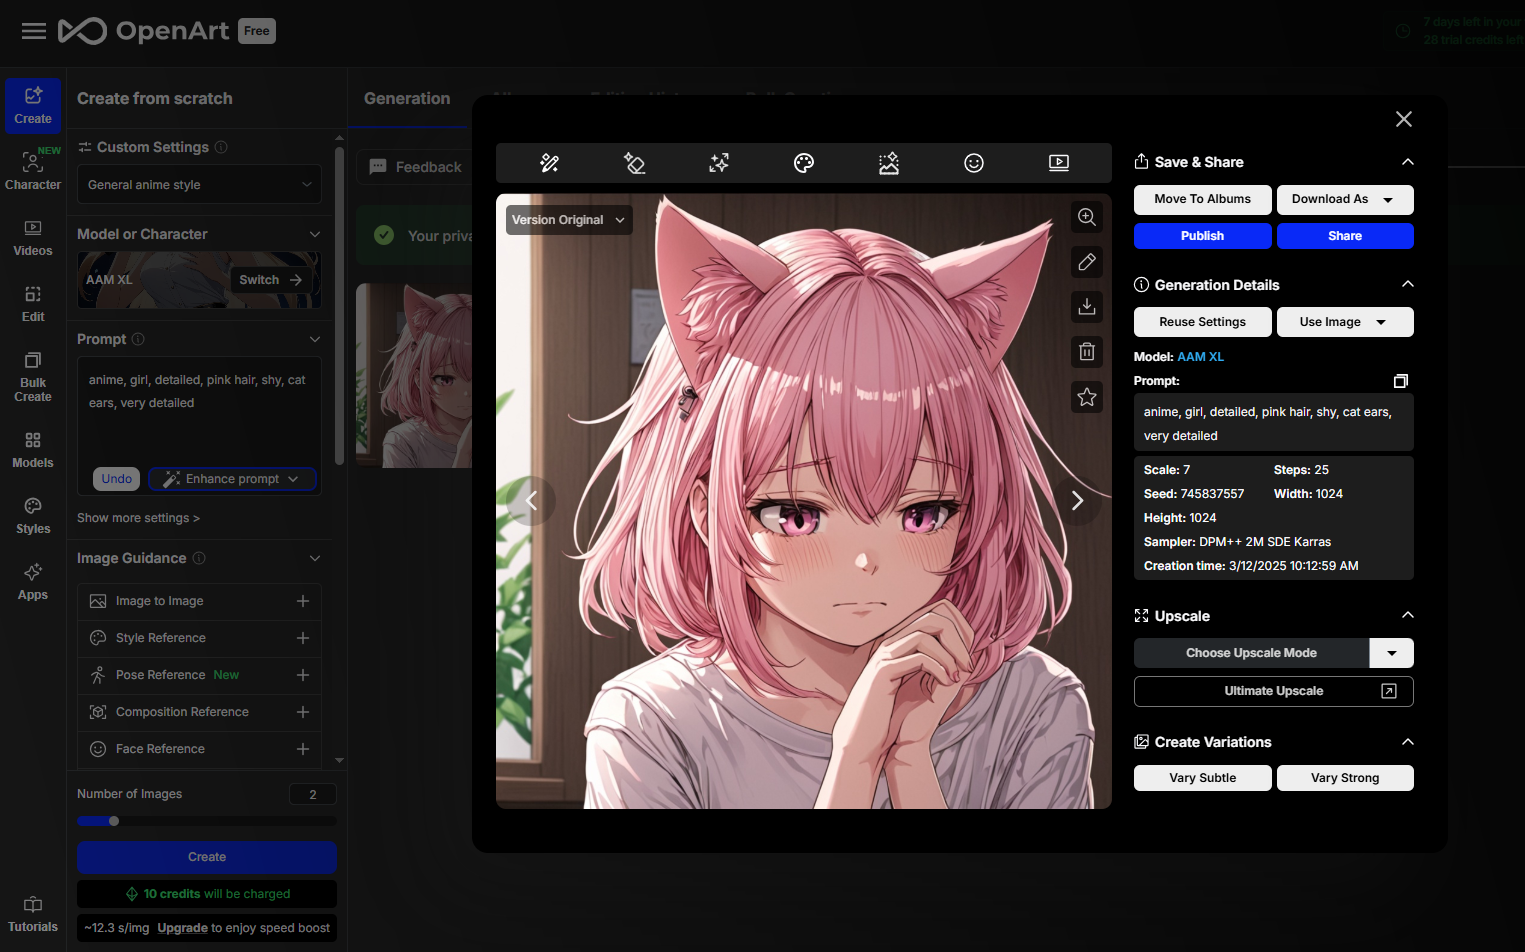
Task: Open Edit in the sidebar
Action: [x=33, y=304]
